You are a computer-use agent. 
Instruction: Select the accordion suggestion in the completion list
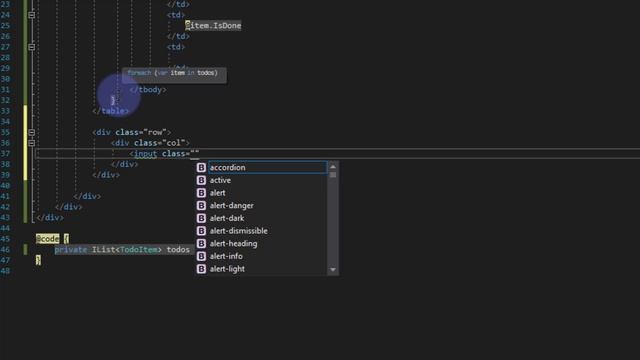tap(267, 167)
